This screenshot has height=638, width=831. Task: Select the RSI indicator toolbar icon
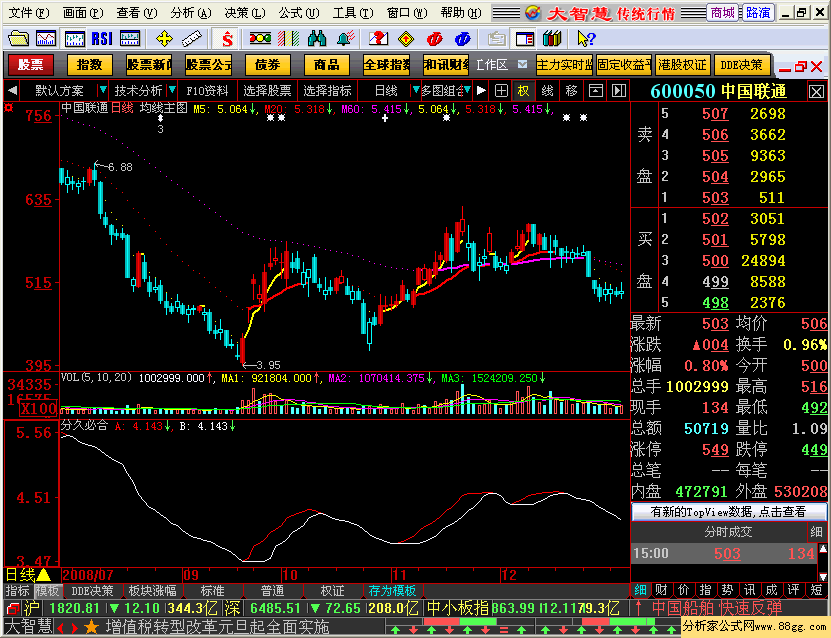pyautogui.click(x=102, y=39)
